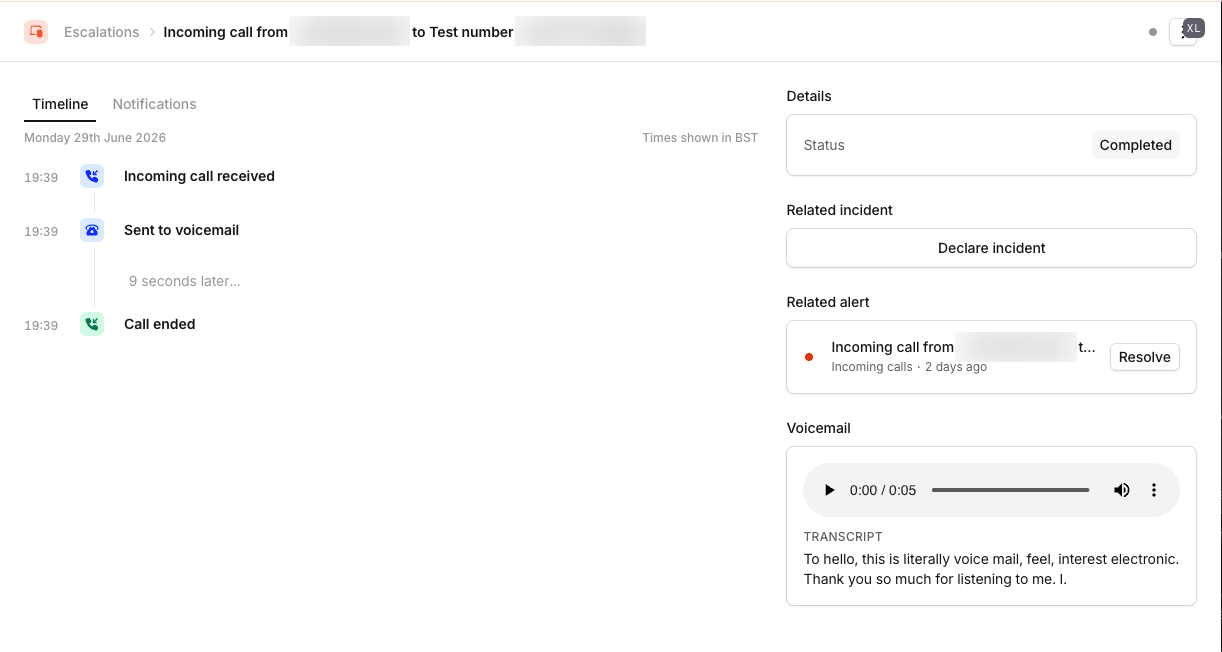The width and height of the screenshot is (1222, 652).
Task: Open voicemail player more options menu
Action: click(x=1154, y=490)
